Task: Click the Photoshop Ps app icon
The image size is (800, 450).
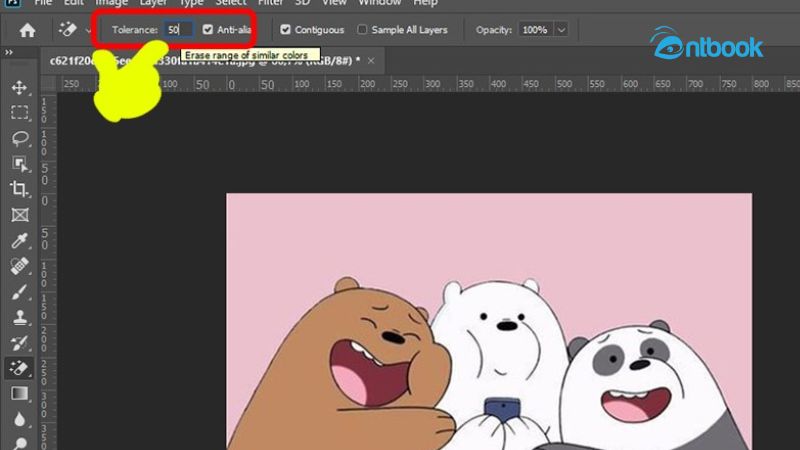Action: pyautogui.click(x=12, y=3)
